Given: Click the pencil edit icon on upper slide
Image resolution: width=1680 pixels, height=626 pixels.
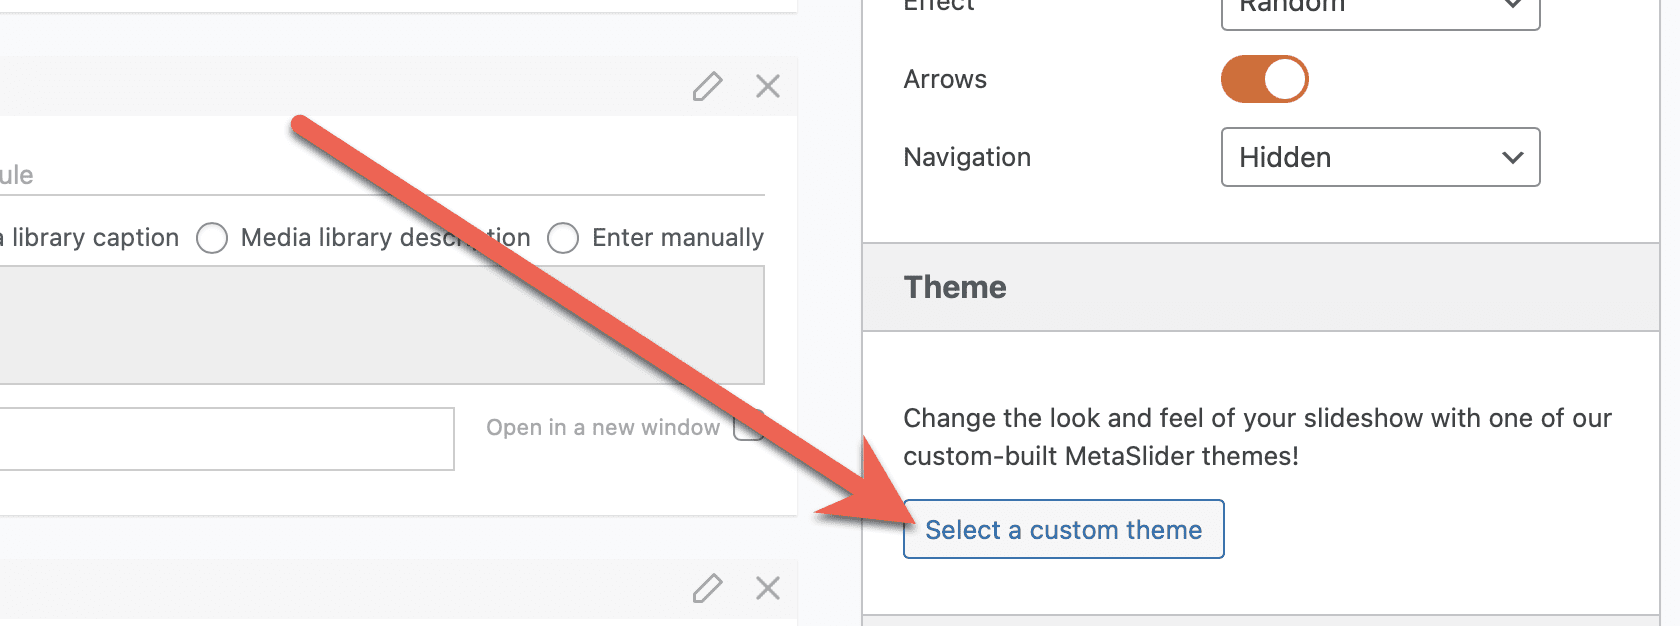Looking at the screenshot, I should pyautogui.click(x=707, y=87).
